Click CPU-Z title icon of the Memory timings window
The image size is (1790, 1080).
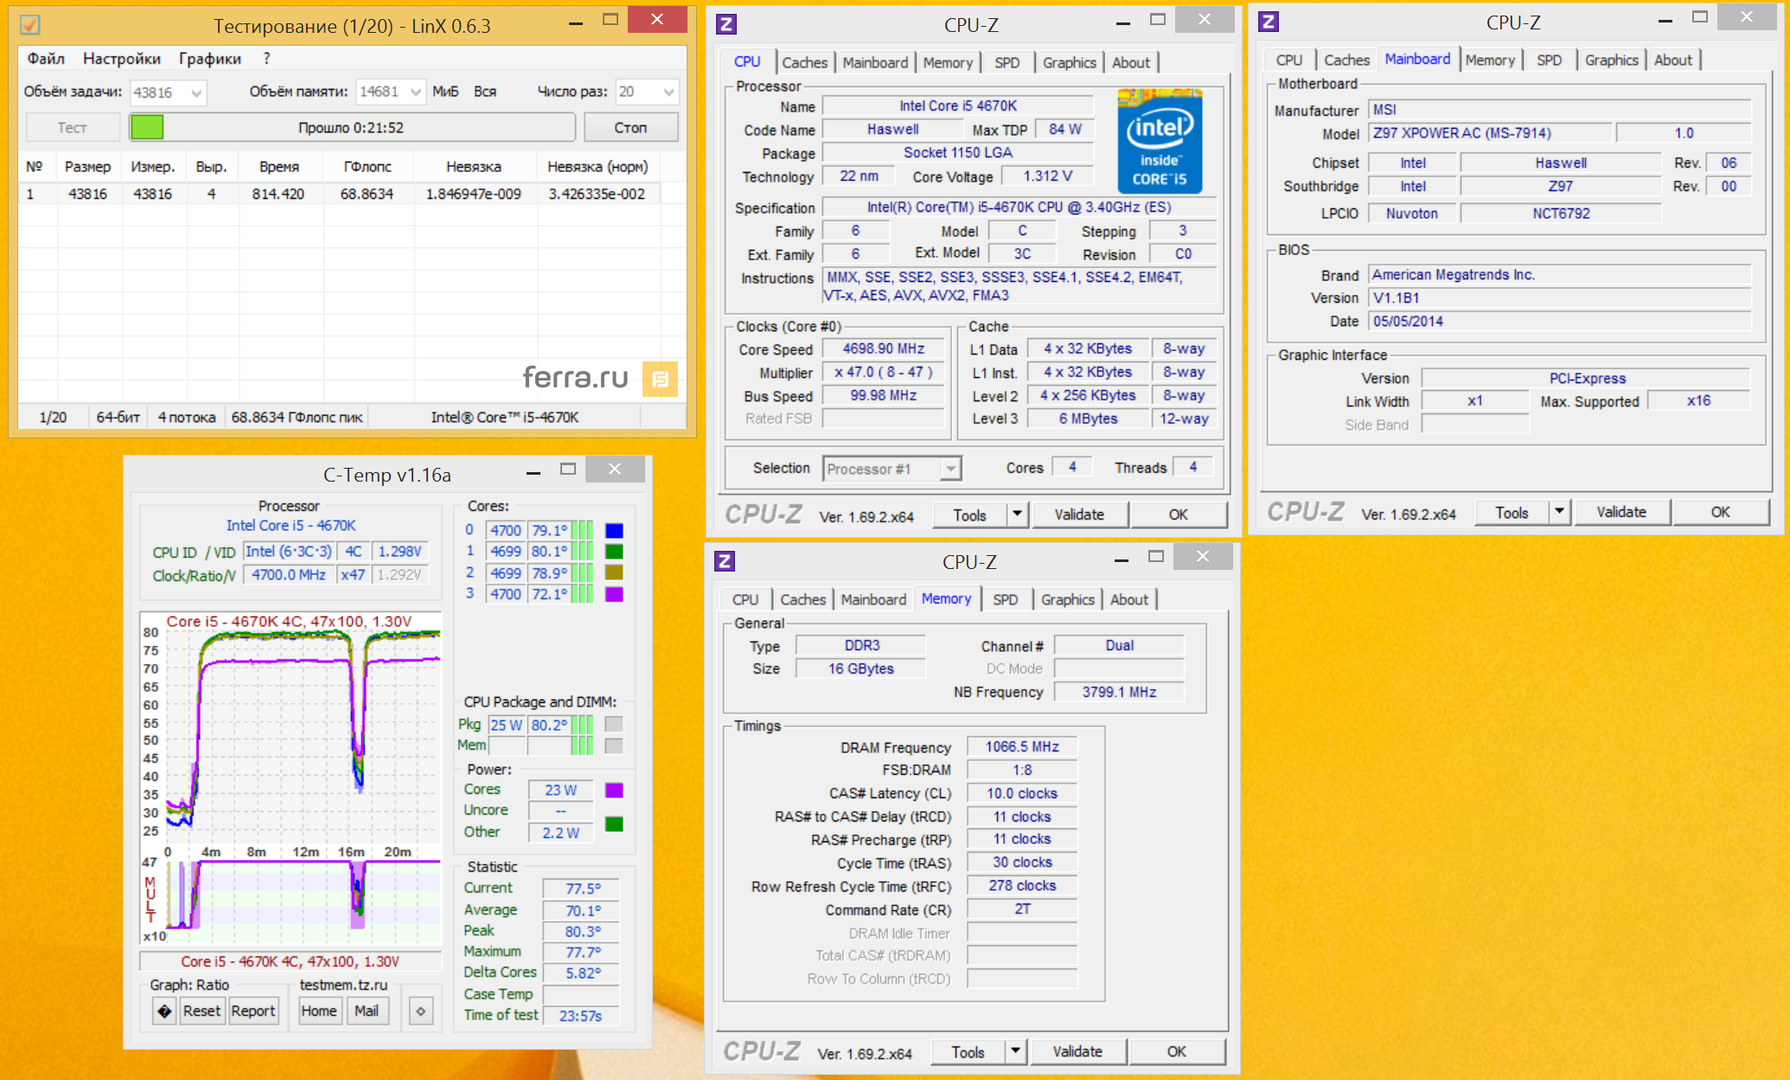click(725, 561)
